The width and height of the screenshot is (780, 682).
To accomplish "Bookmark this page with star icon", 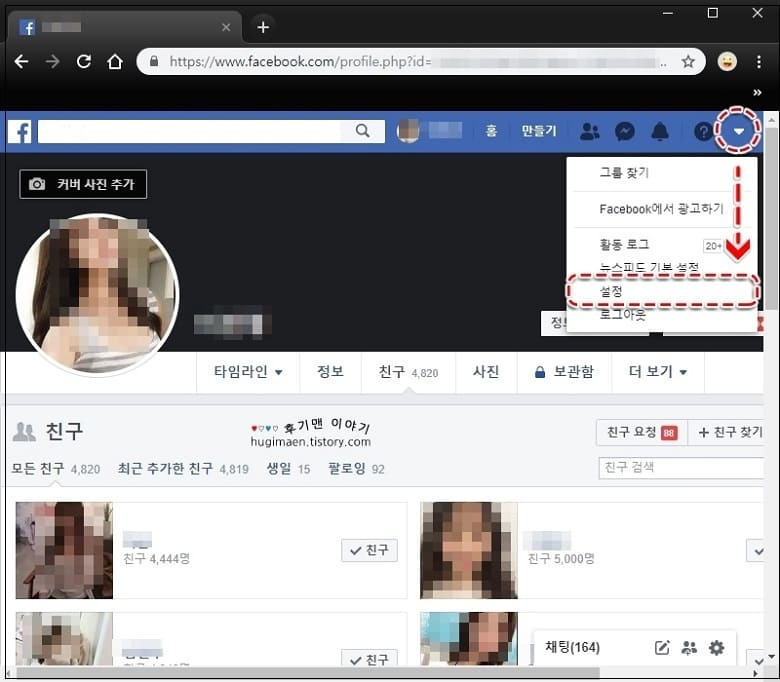I will click(x=688, y=62).
